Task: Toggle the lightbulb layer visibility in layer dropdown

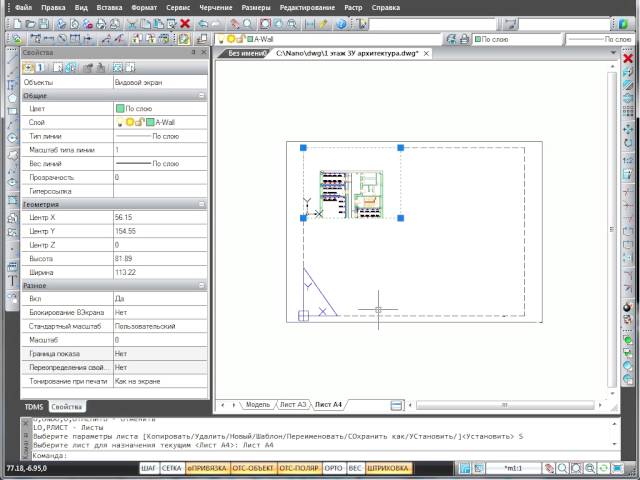Action: (x=221, y=39)
